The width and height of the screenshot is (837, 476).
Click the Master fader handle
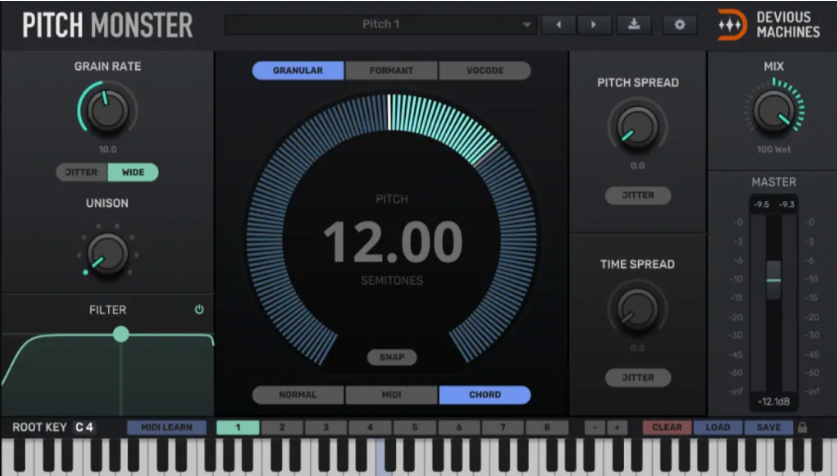point(773,280)
